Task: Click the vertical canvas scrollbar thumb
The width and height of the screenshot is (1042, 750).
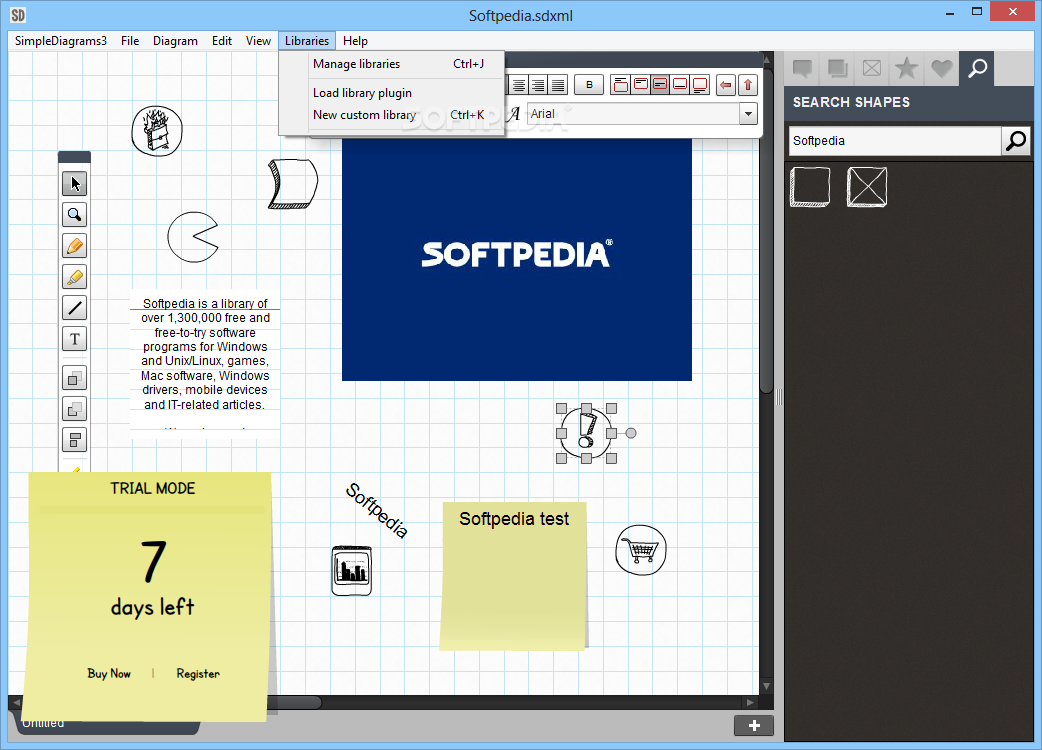Action: (766, 230)
